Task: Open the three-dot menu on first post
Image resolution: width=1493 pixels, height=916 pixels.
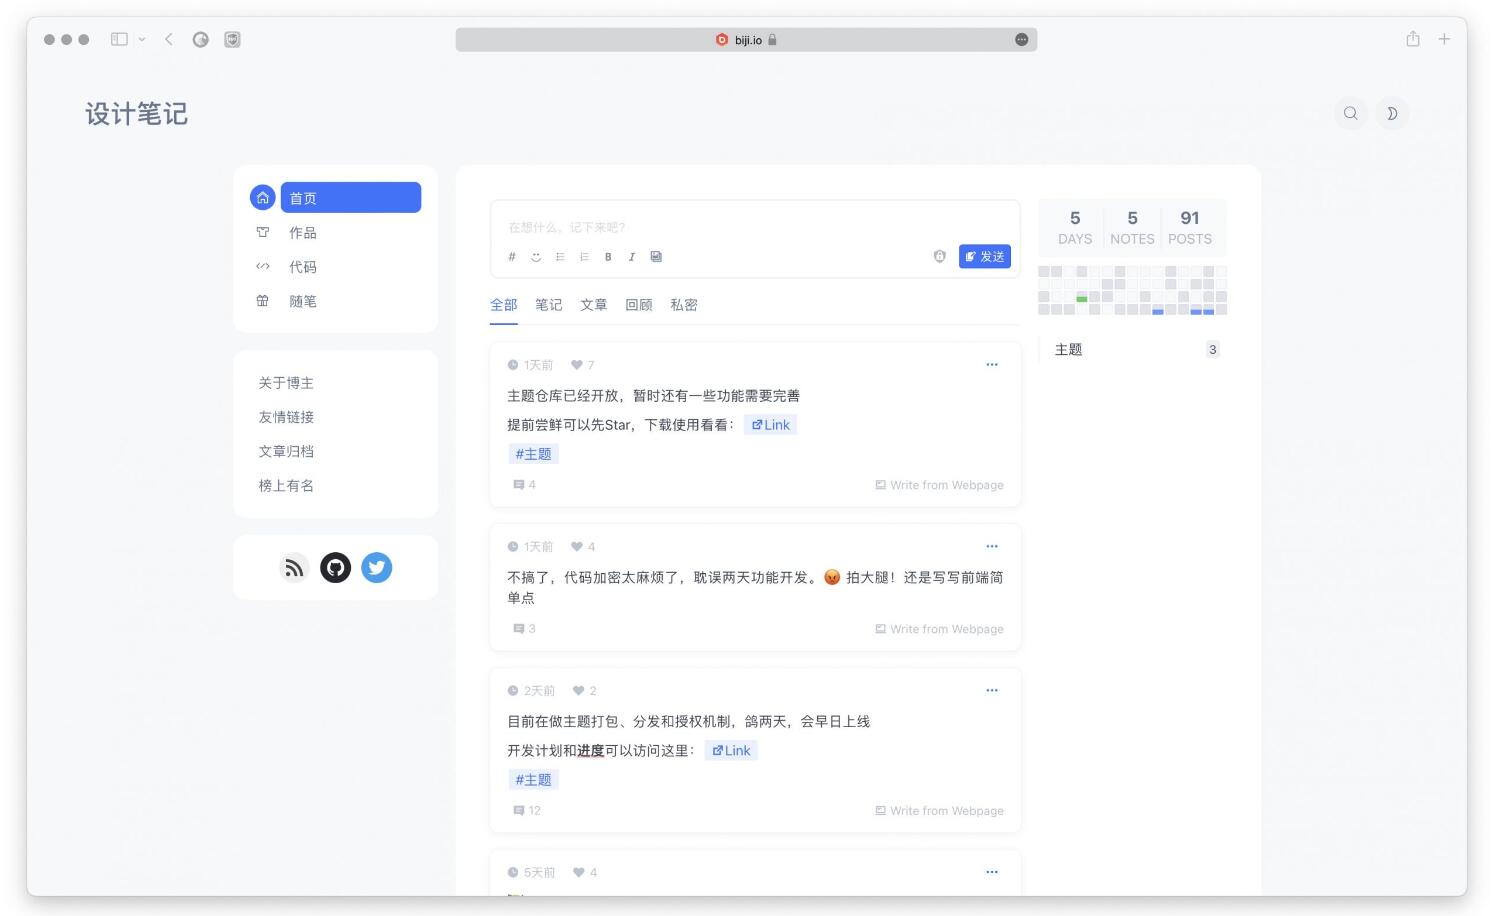Action: pyautogui.click(x=992, y=365)
